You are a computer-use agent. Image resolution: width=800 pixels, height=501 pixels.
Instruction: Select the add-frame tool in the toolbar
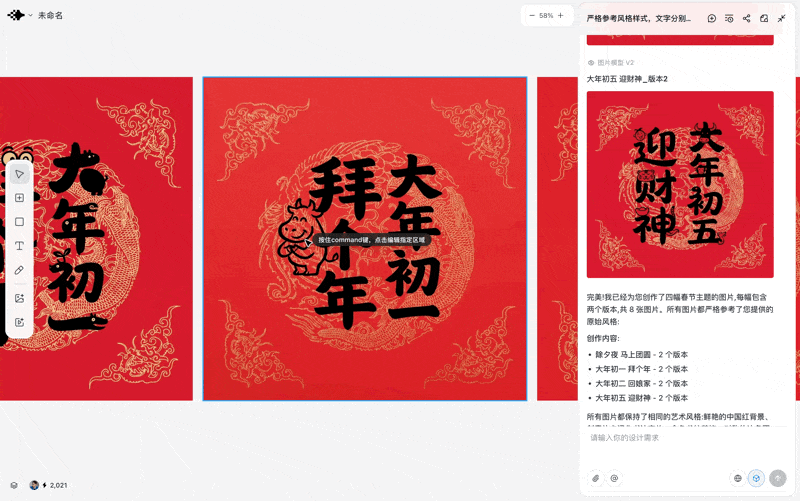coord(19,198)
